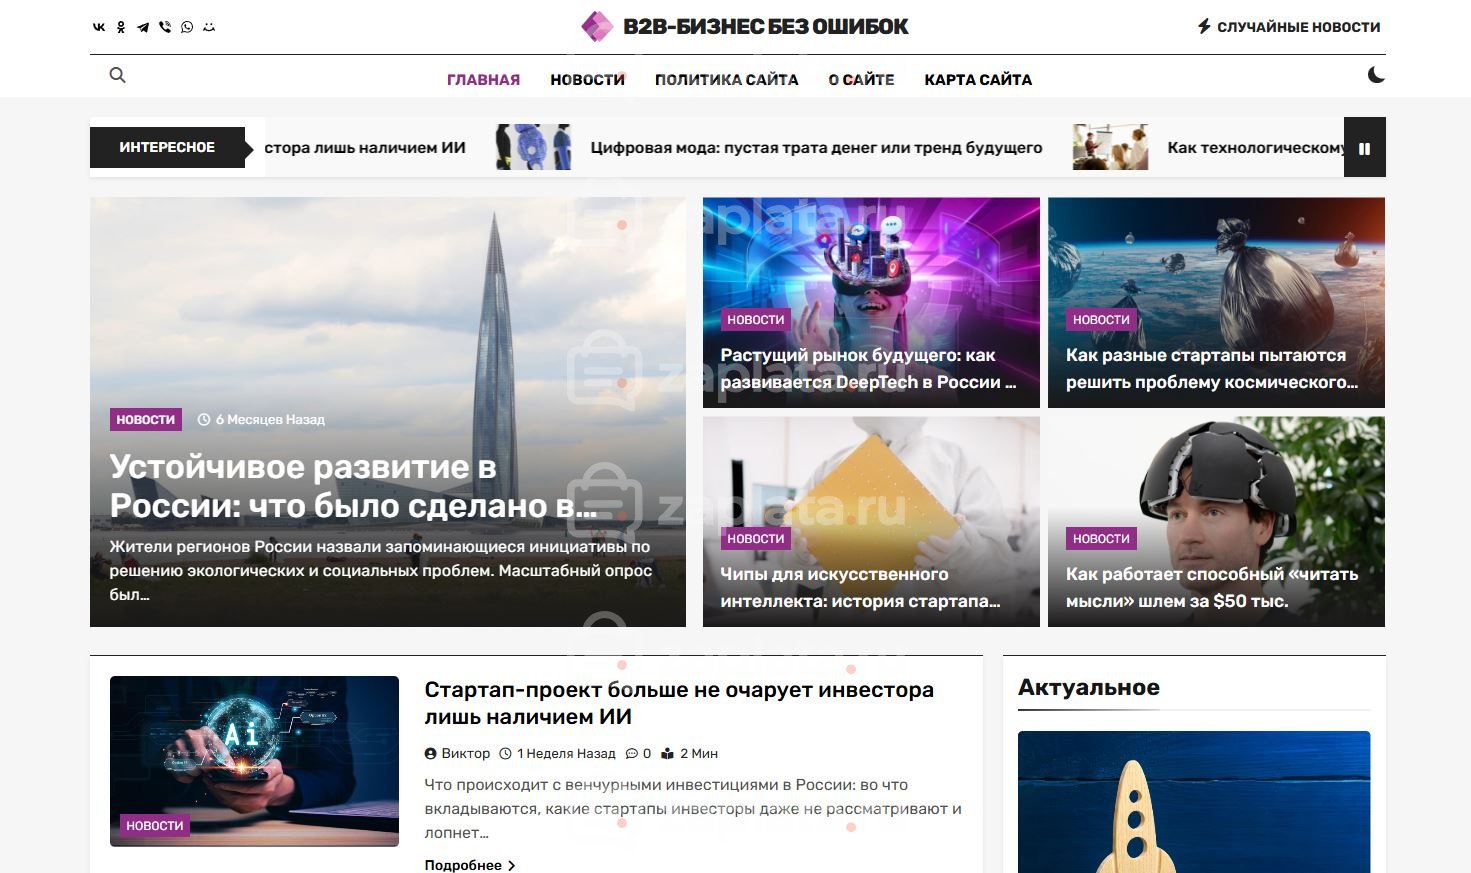Open article Чипы для искусственного интеллекта
The width and height of the screenshot is (1471, 873).
click(x=860, y=587)
